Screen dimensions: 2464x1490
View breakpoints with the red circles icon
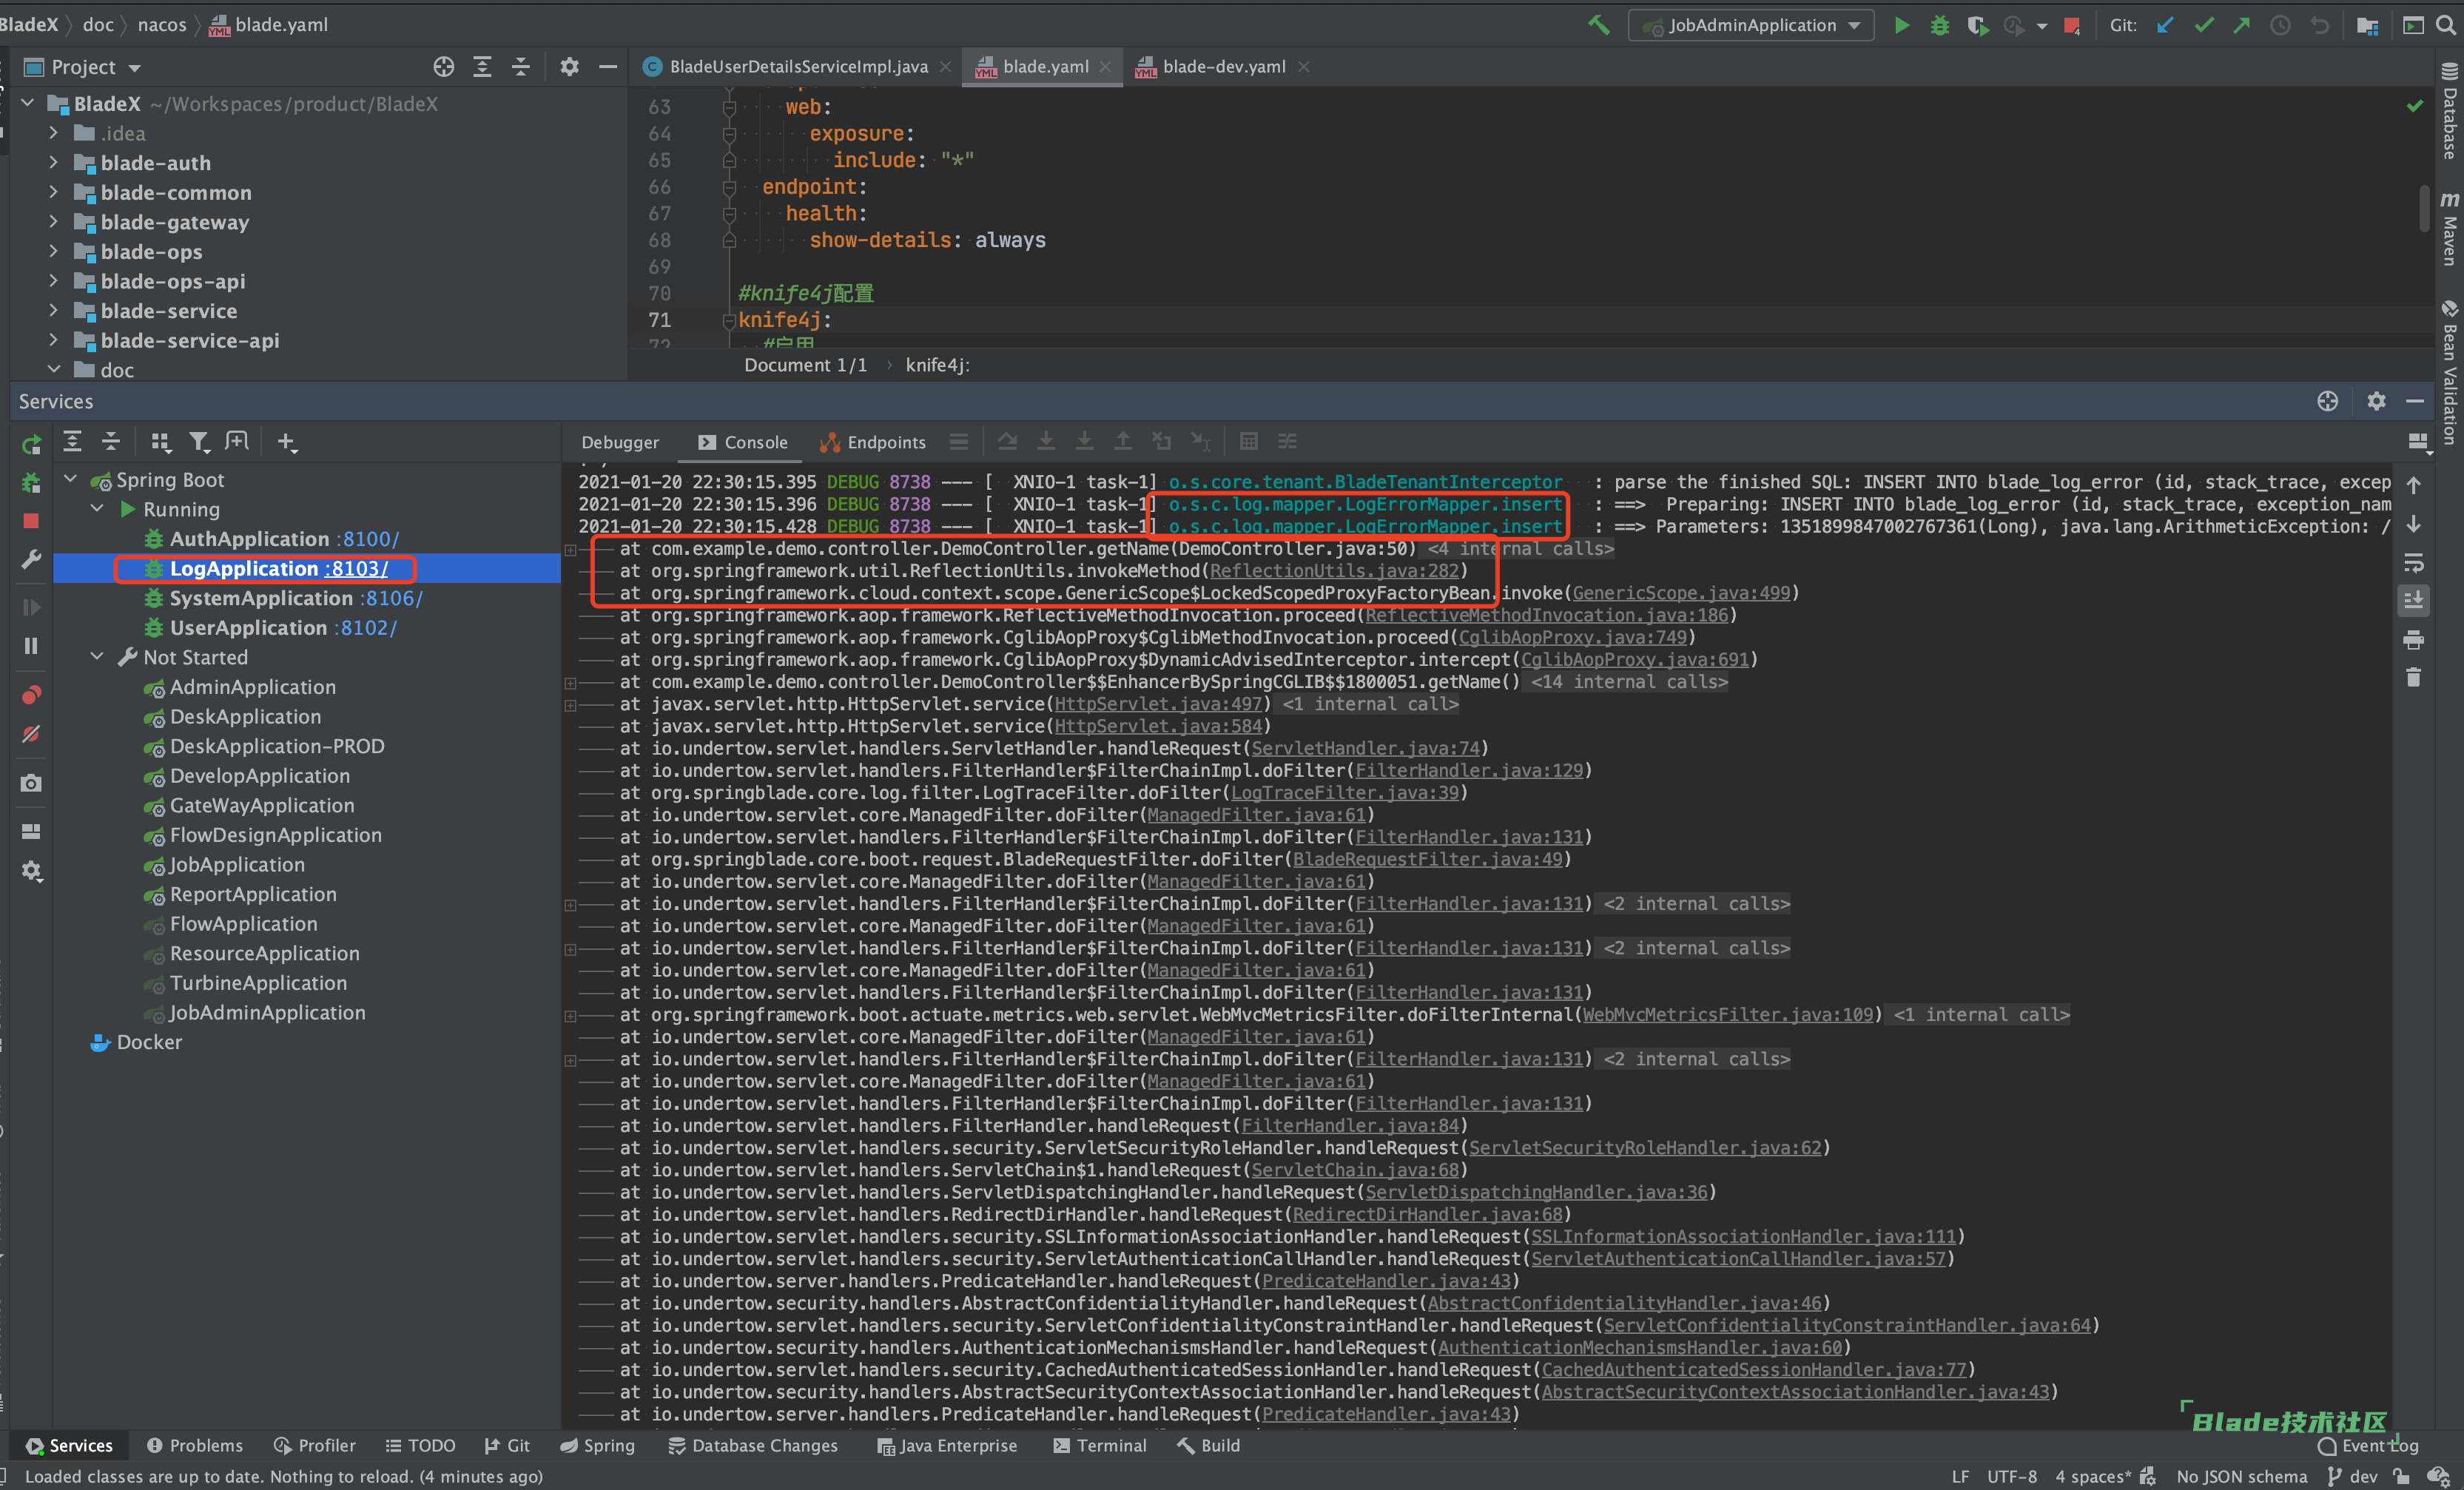31,695
